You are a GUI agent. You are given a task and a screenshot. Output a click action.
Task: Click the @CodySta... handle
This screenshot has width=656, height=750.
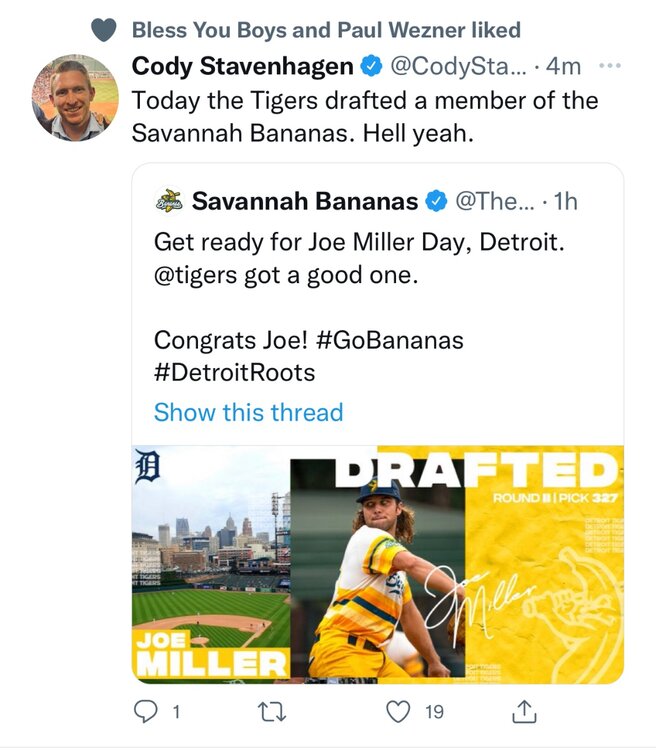point(458,66)
